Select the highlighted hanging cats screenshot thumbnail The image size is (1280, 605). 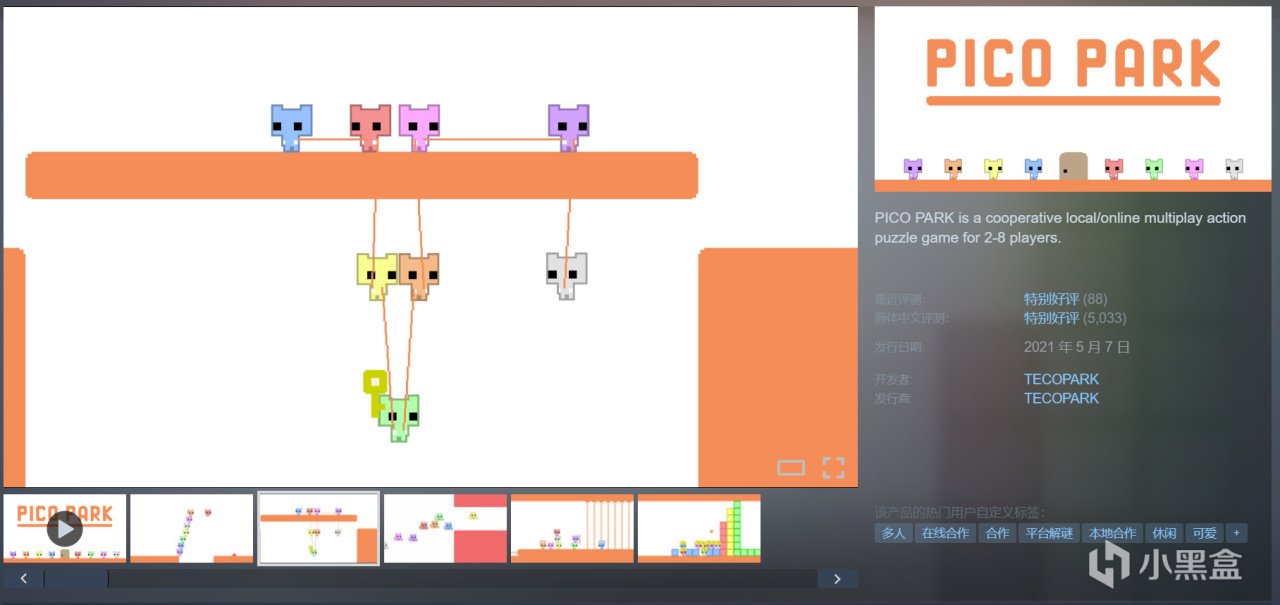tap(318, 528)
